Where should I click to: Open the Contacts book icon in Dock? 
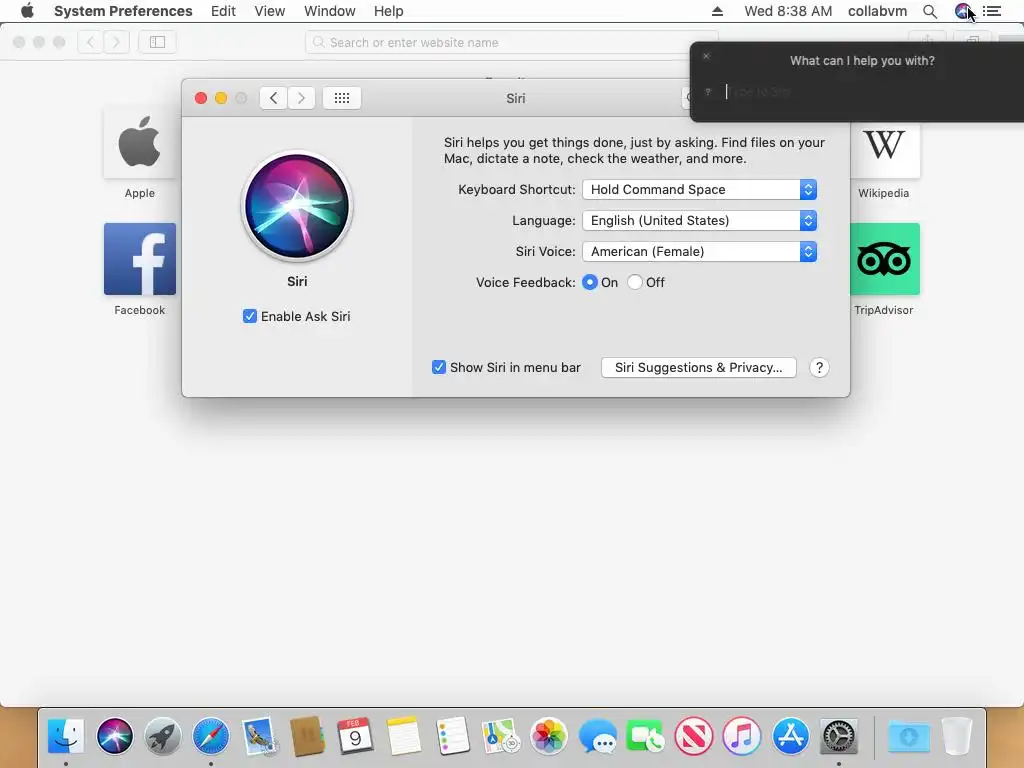(307, 736)
